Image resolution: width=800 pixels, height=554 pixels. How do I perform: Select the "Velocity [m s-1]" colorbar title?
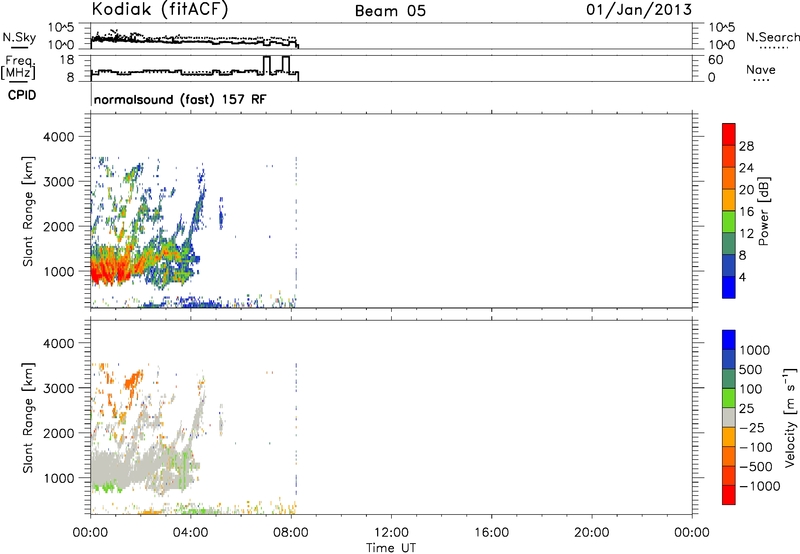click(x=790, y=417)
